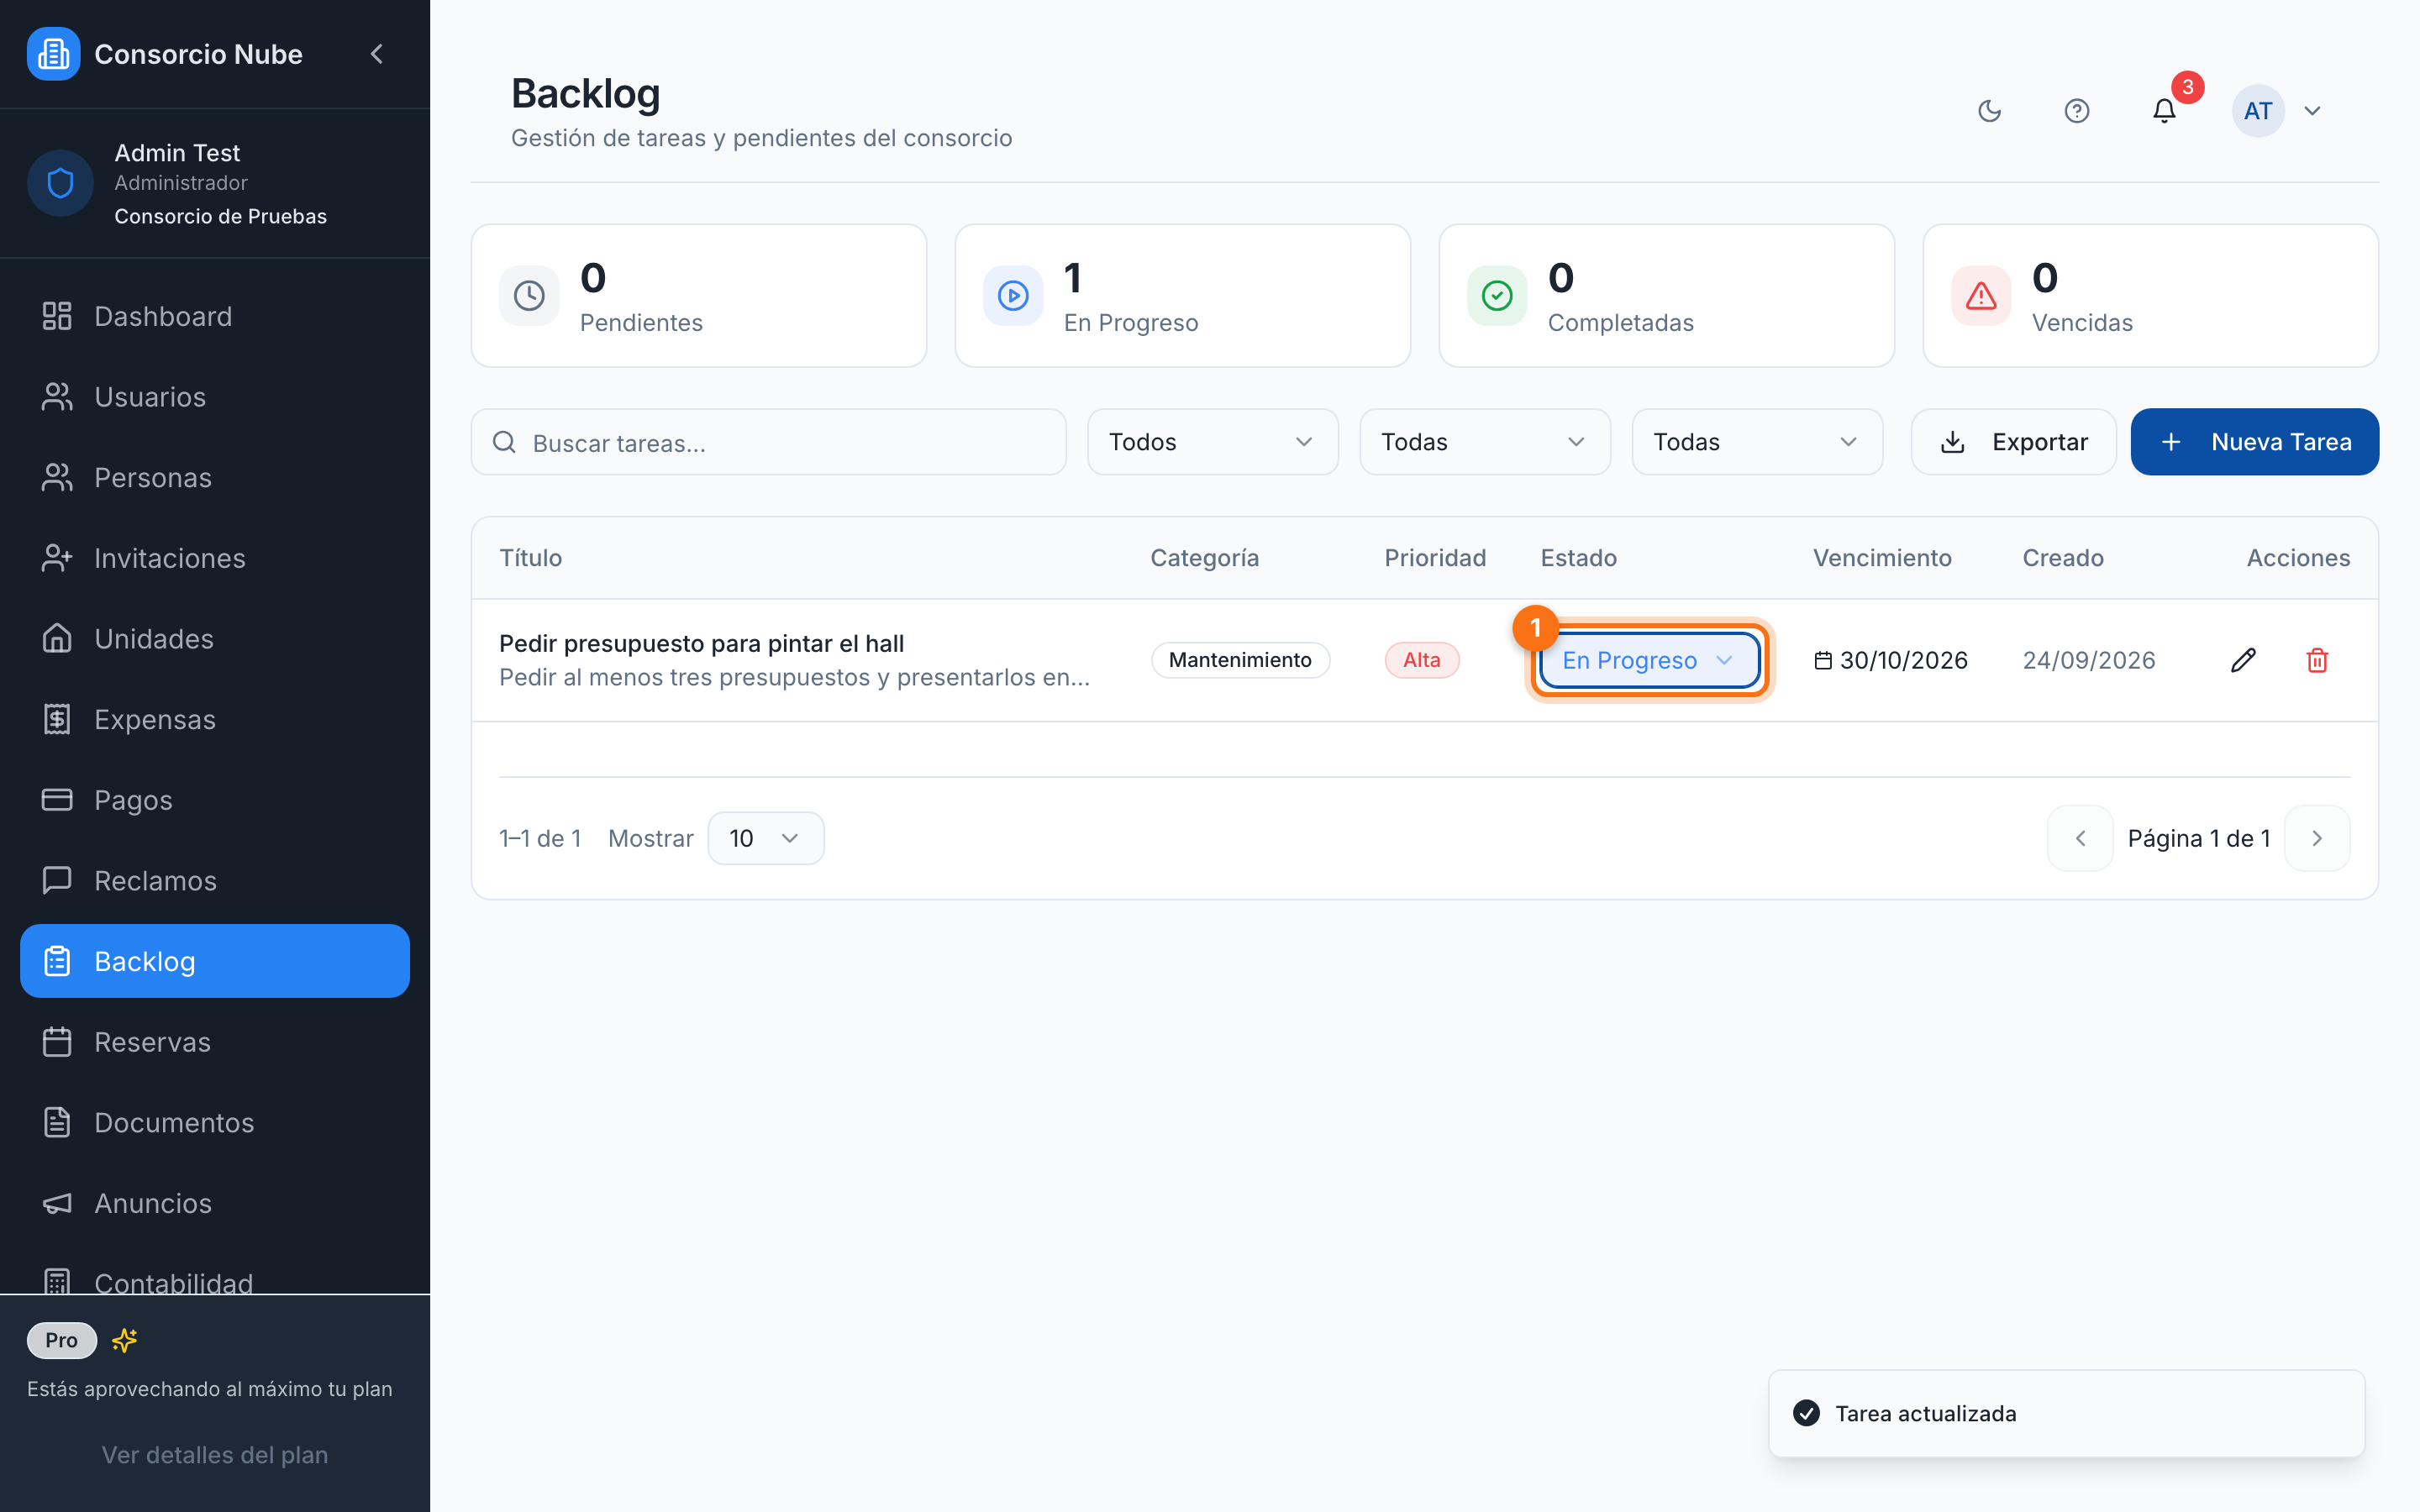Open Expensas in the sidebar
Viewport: 2420px width, 1512px height.
[215, 719]
